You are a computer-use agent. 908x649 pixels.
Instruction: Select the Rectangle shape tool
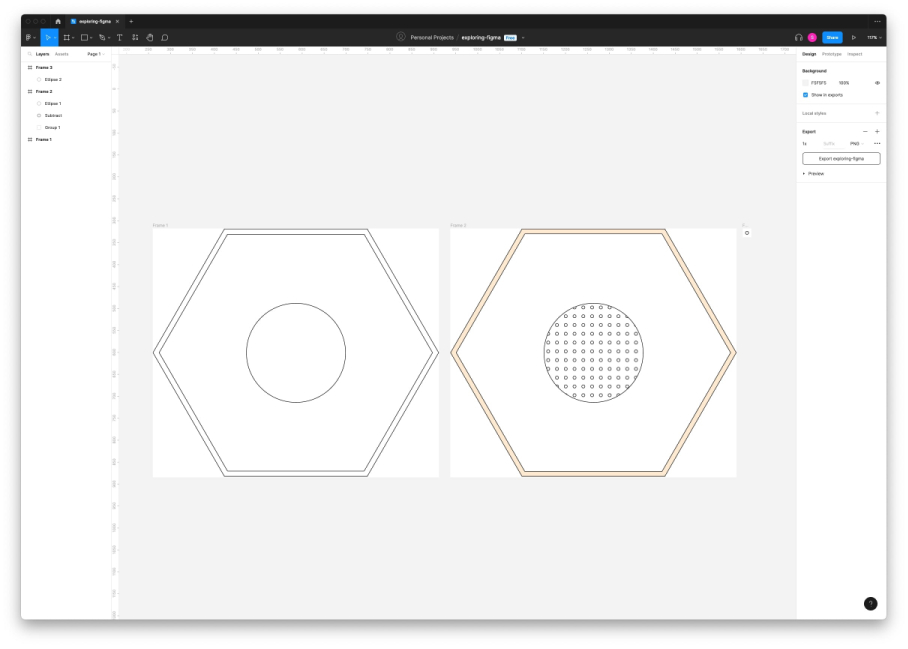coord(85,38)
